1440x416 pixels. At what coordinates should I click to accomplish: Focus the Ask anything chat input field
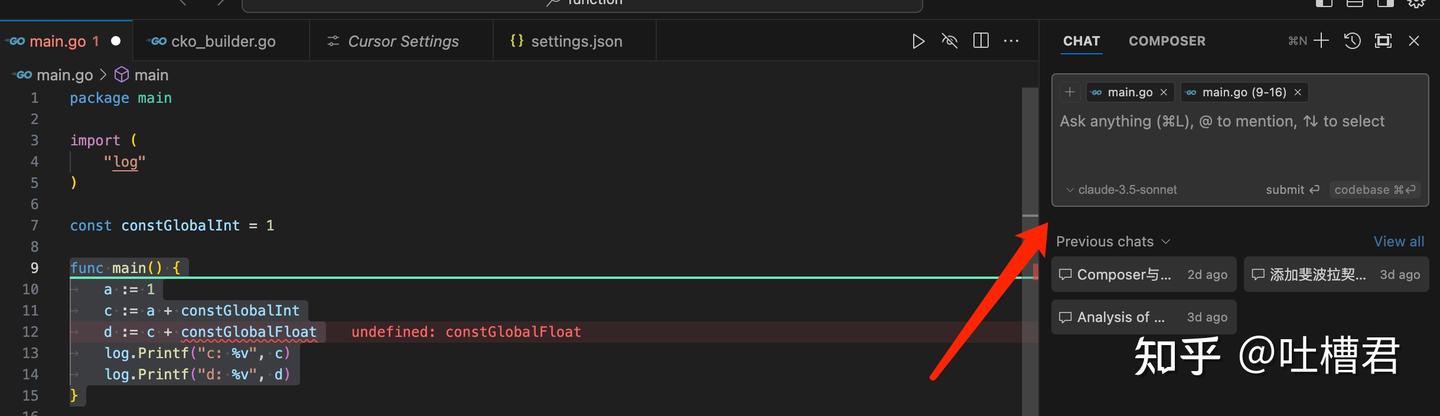(1240, 140)
